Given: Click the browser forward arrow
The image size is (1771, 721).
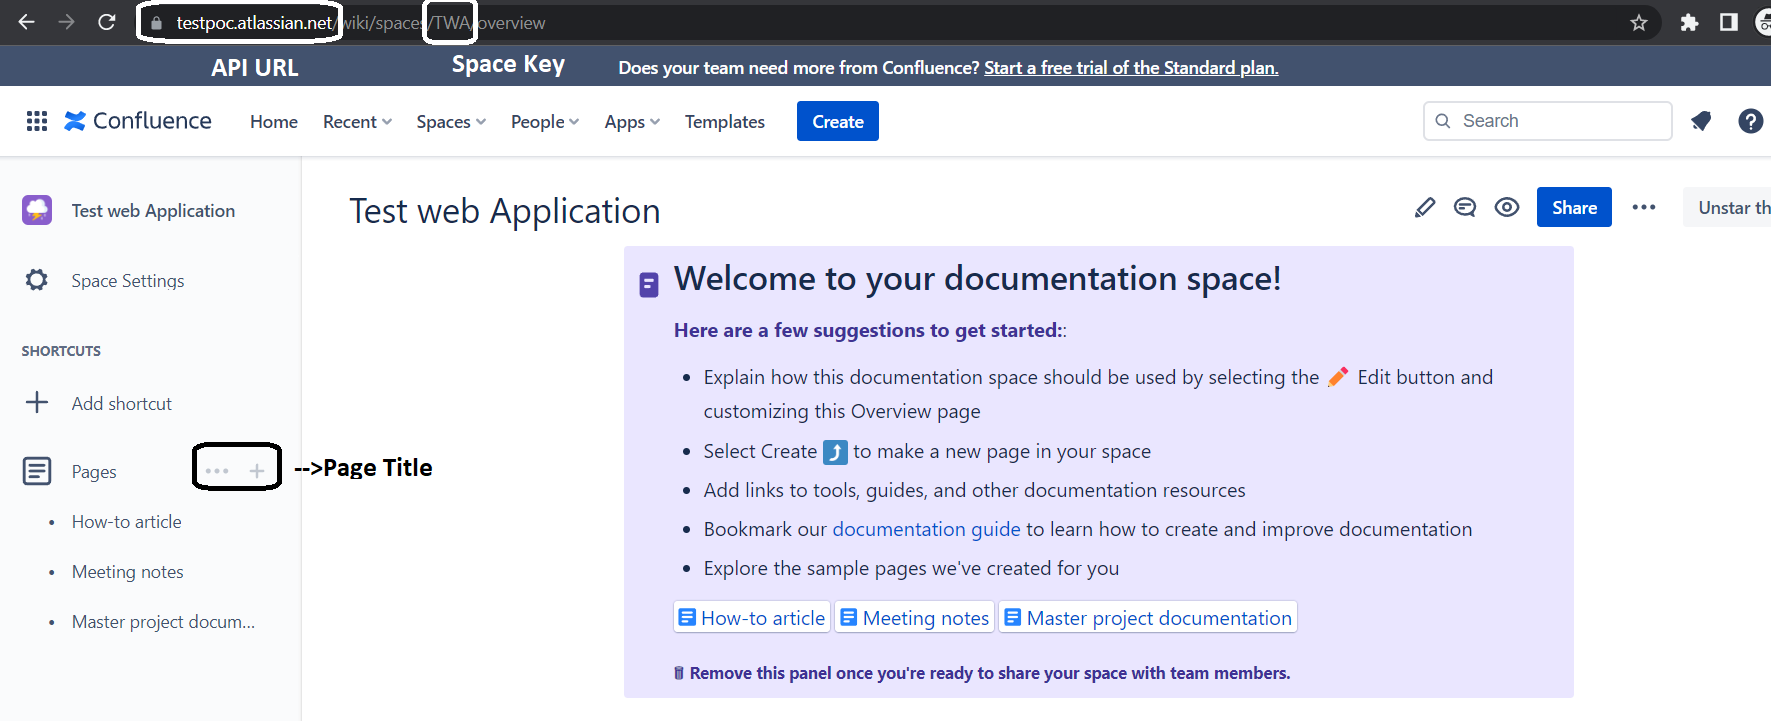Looking at the screenshot, I should pyautogui.click(x=66, y=22).
